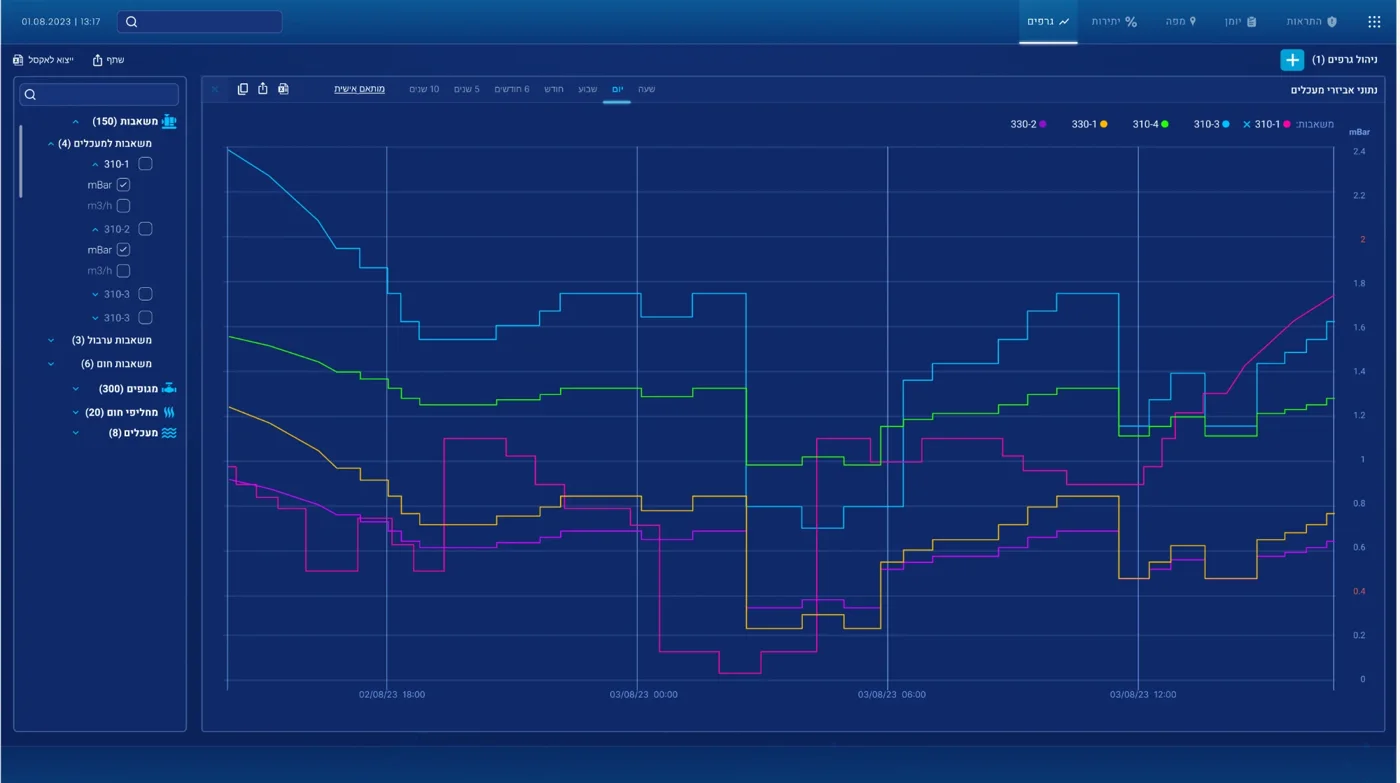1400x783 pixels.
Task: Click the 330-2 purple legend dot
Action: click(x=1043, y=125)
